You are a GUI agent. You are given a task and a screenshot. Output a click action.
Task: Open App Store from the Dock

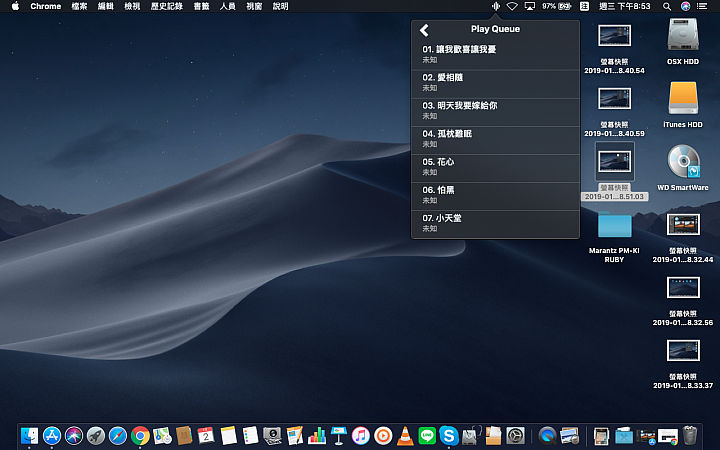pos(51,435)
